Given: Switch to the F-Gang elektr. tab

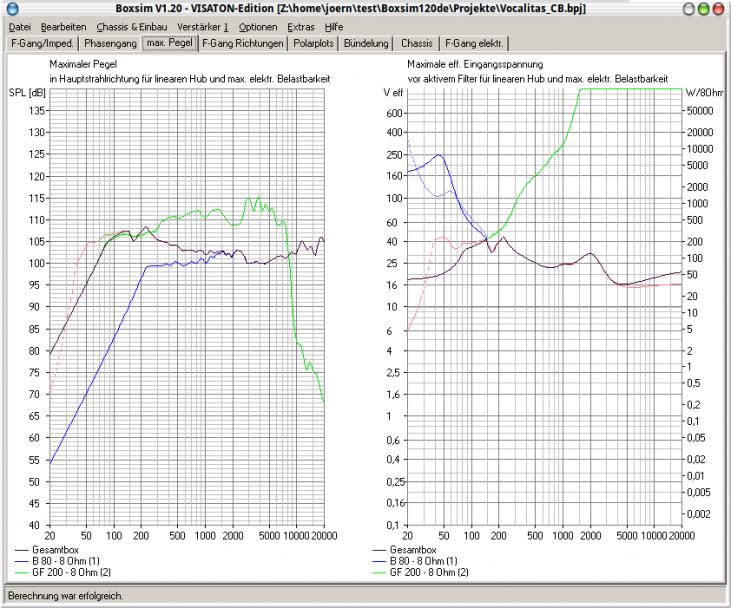Looking at the screenshot, I should tap(475, 44).
